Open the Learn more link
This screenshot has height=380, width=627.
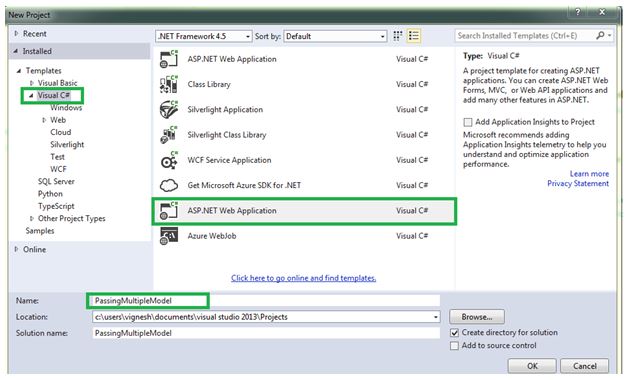[x=589, y=174]
